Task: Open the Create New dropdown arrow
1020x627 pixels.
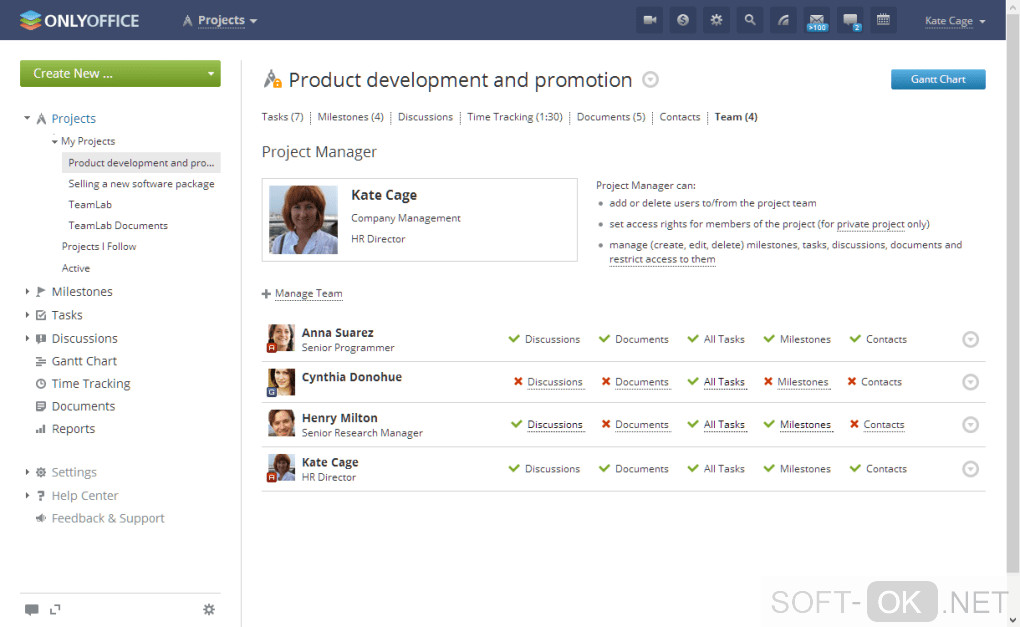Action: (x=210, y=74)
